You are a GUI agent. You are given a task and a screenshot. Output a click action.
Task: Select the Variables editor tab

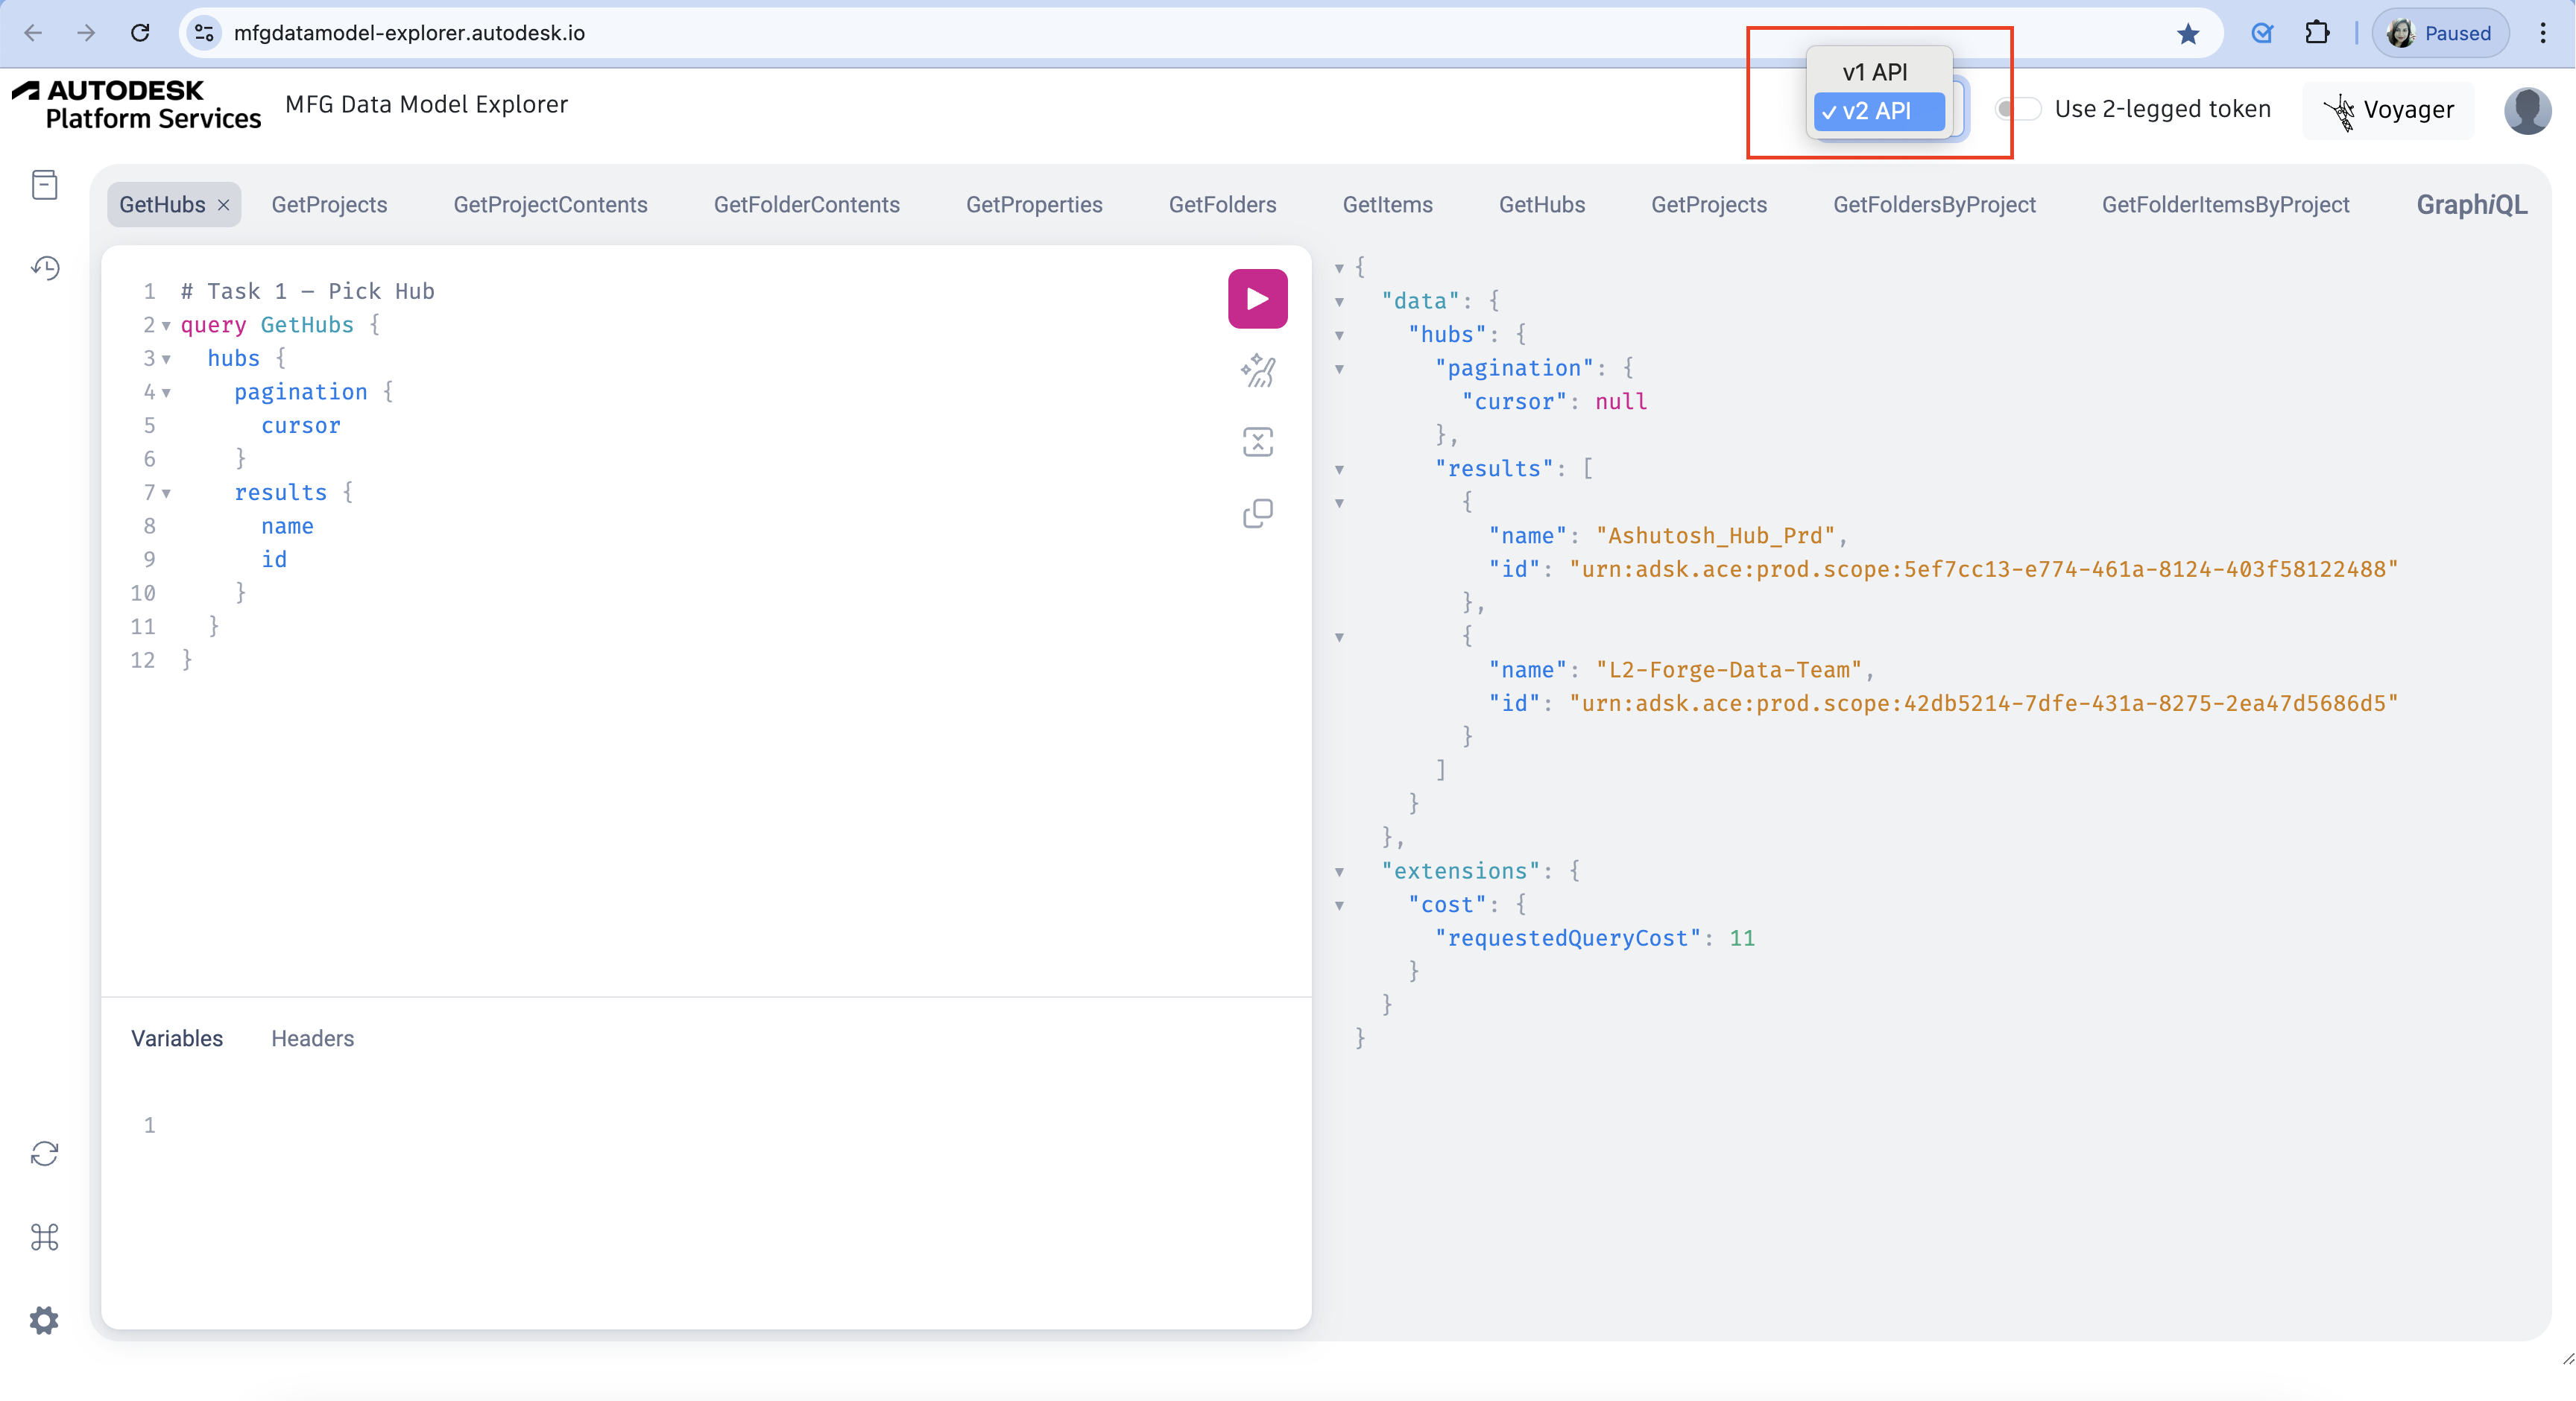pyautogui.click(x=177, y=1038)
